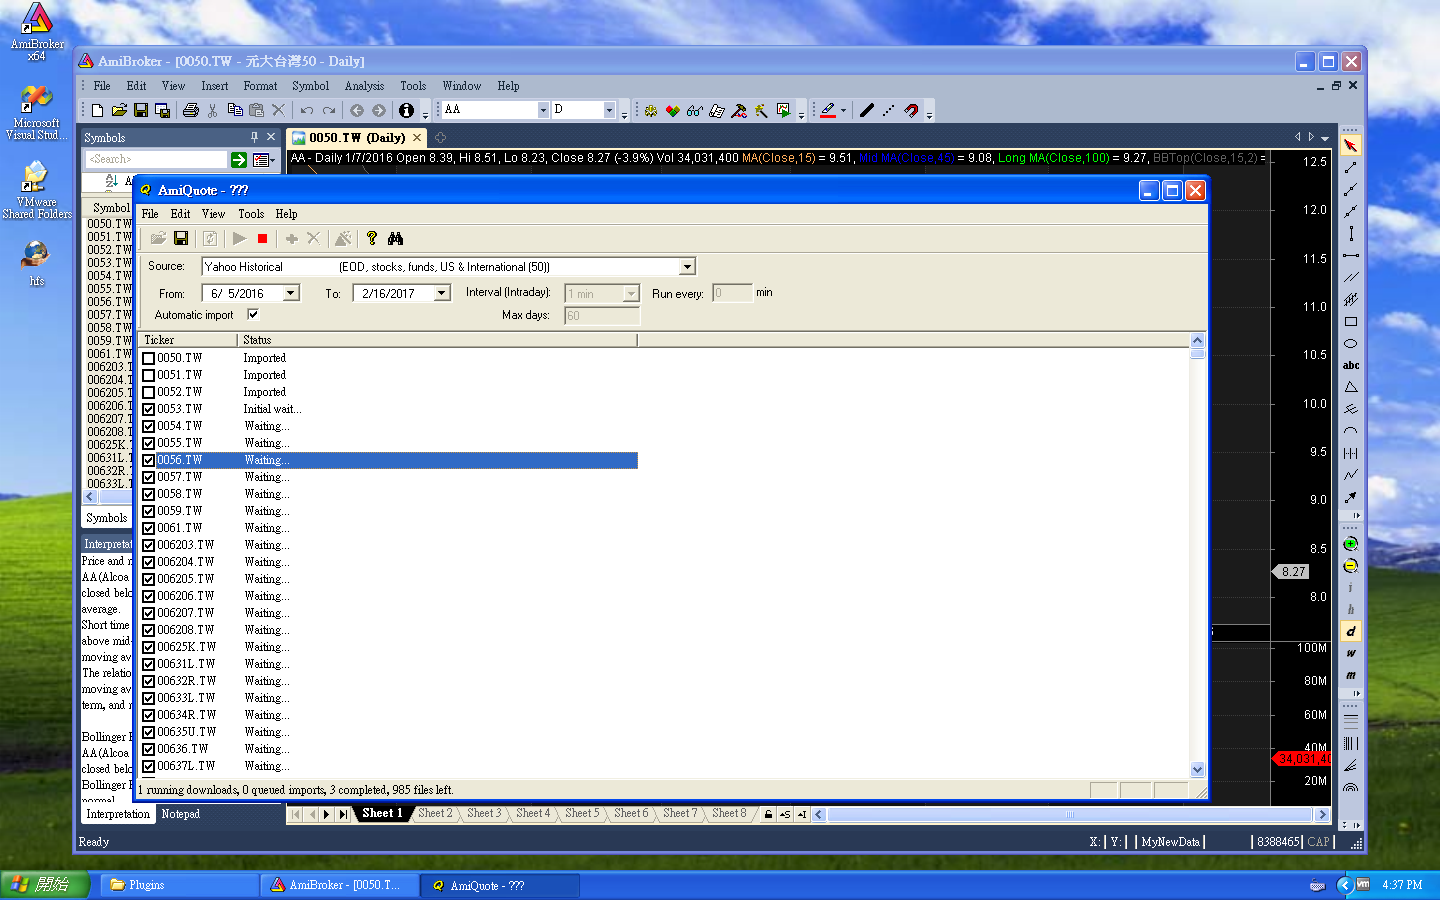Pin the Symbols panel with pushpin icon
Viewport: 1440px width, 900px height.
[254, 137]
